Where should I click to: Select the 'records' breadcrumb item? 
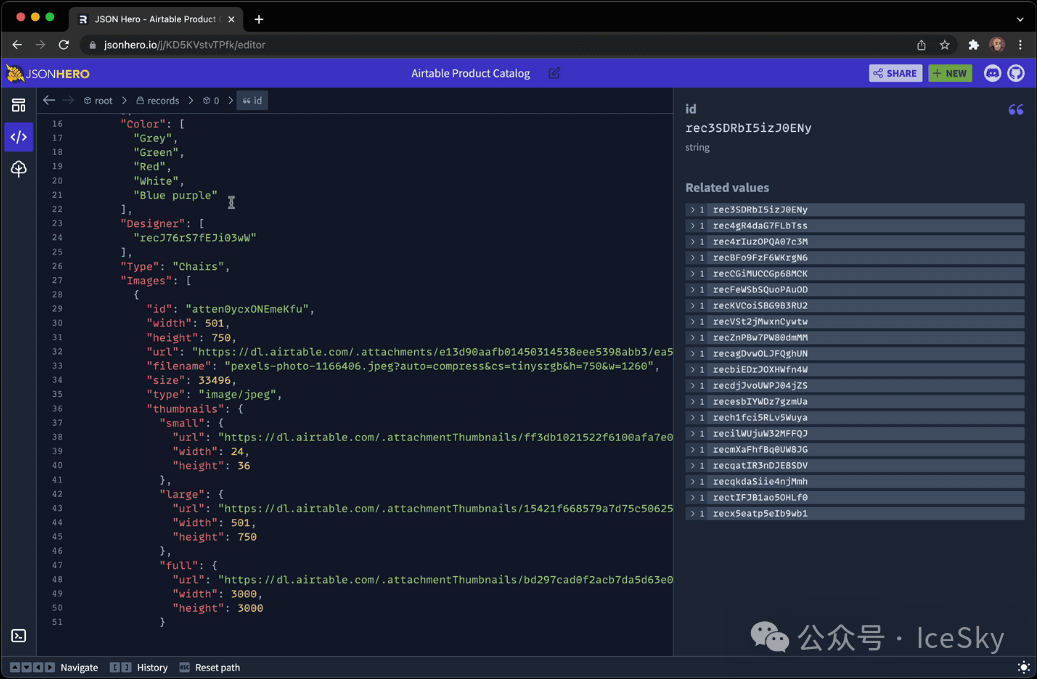[157, 100]
